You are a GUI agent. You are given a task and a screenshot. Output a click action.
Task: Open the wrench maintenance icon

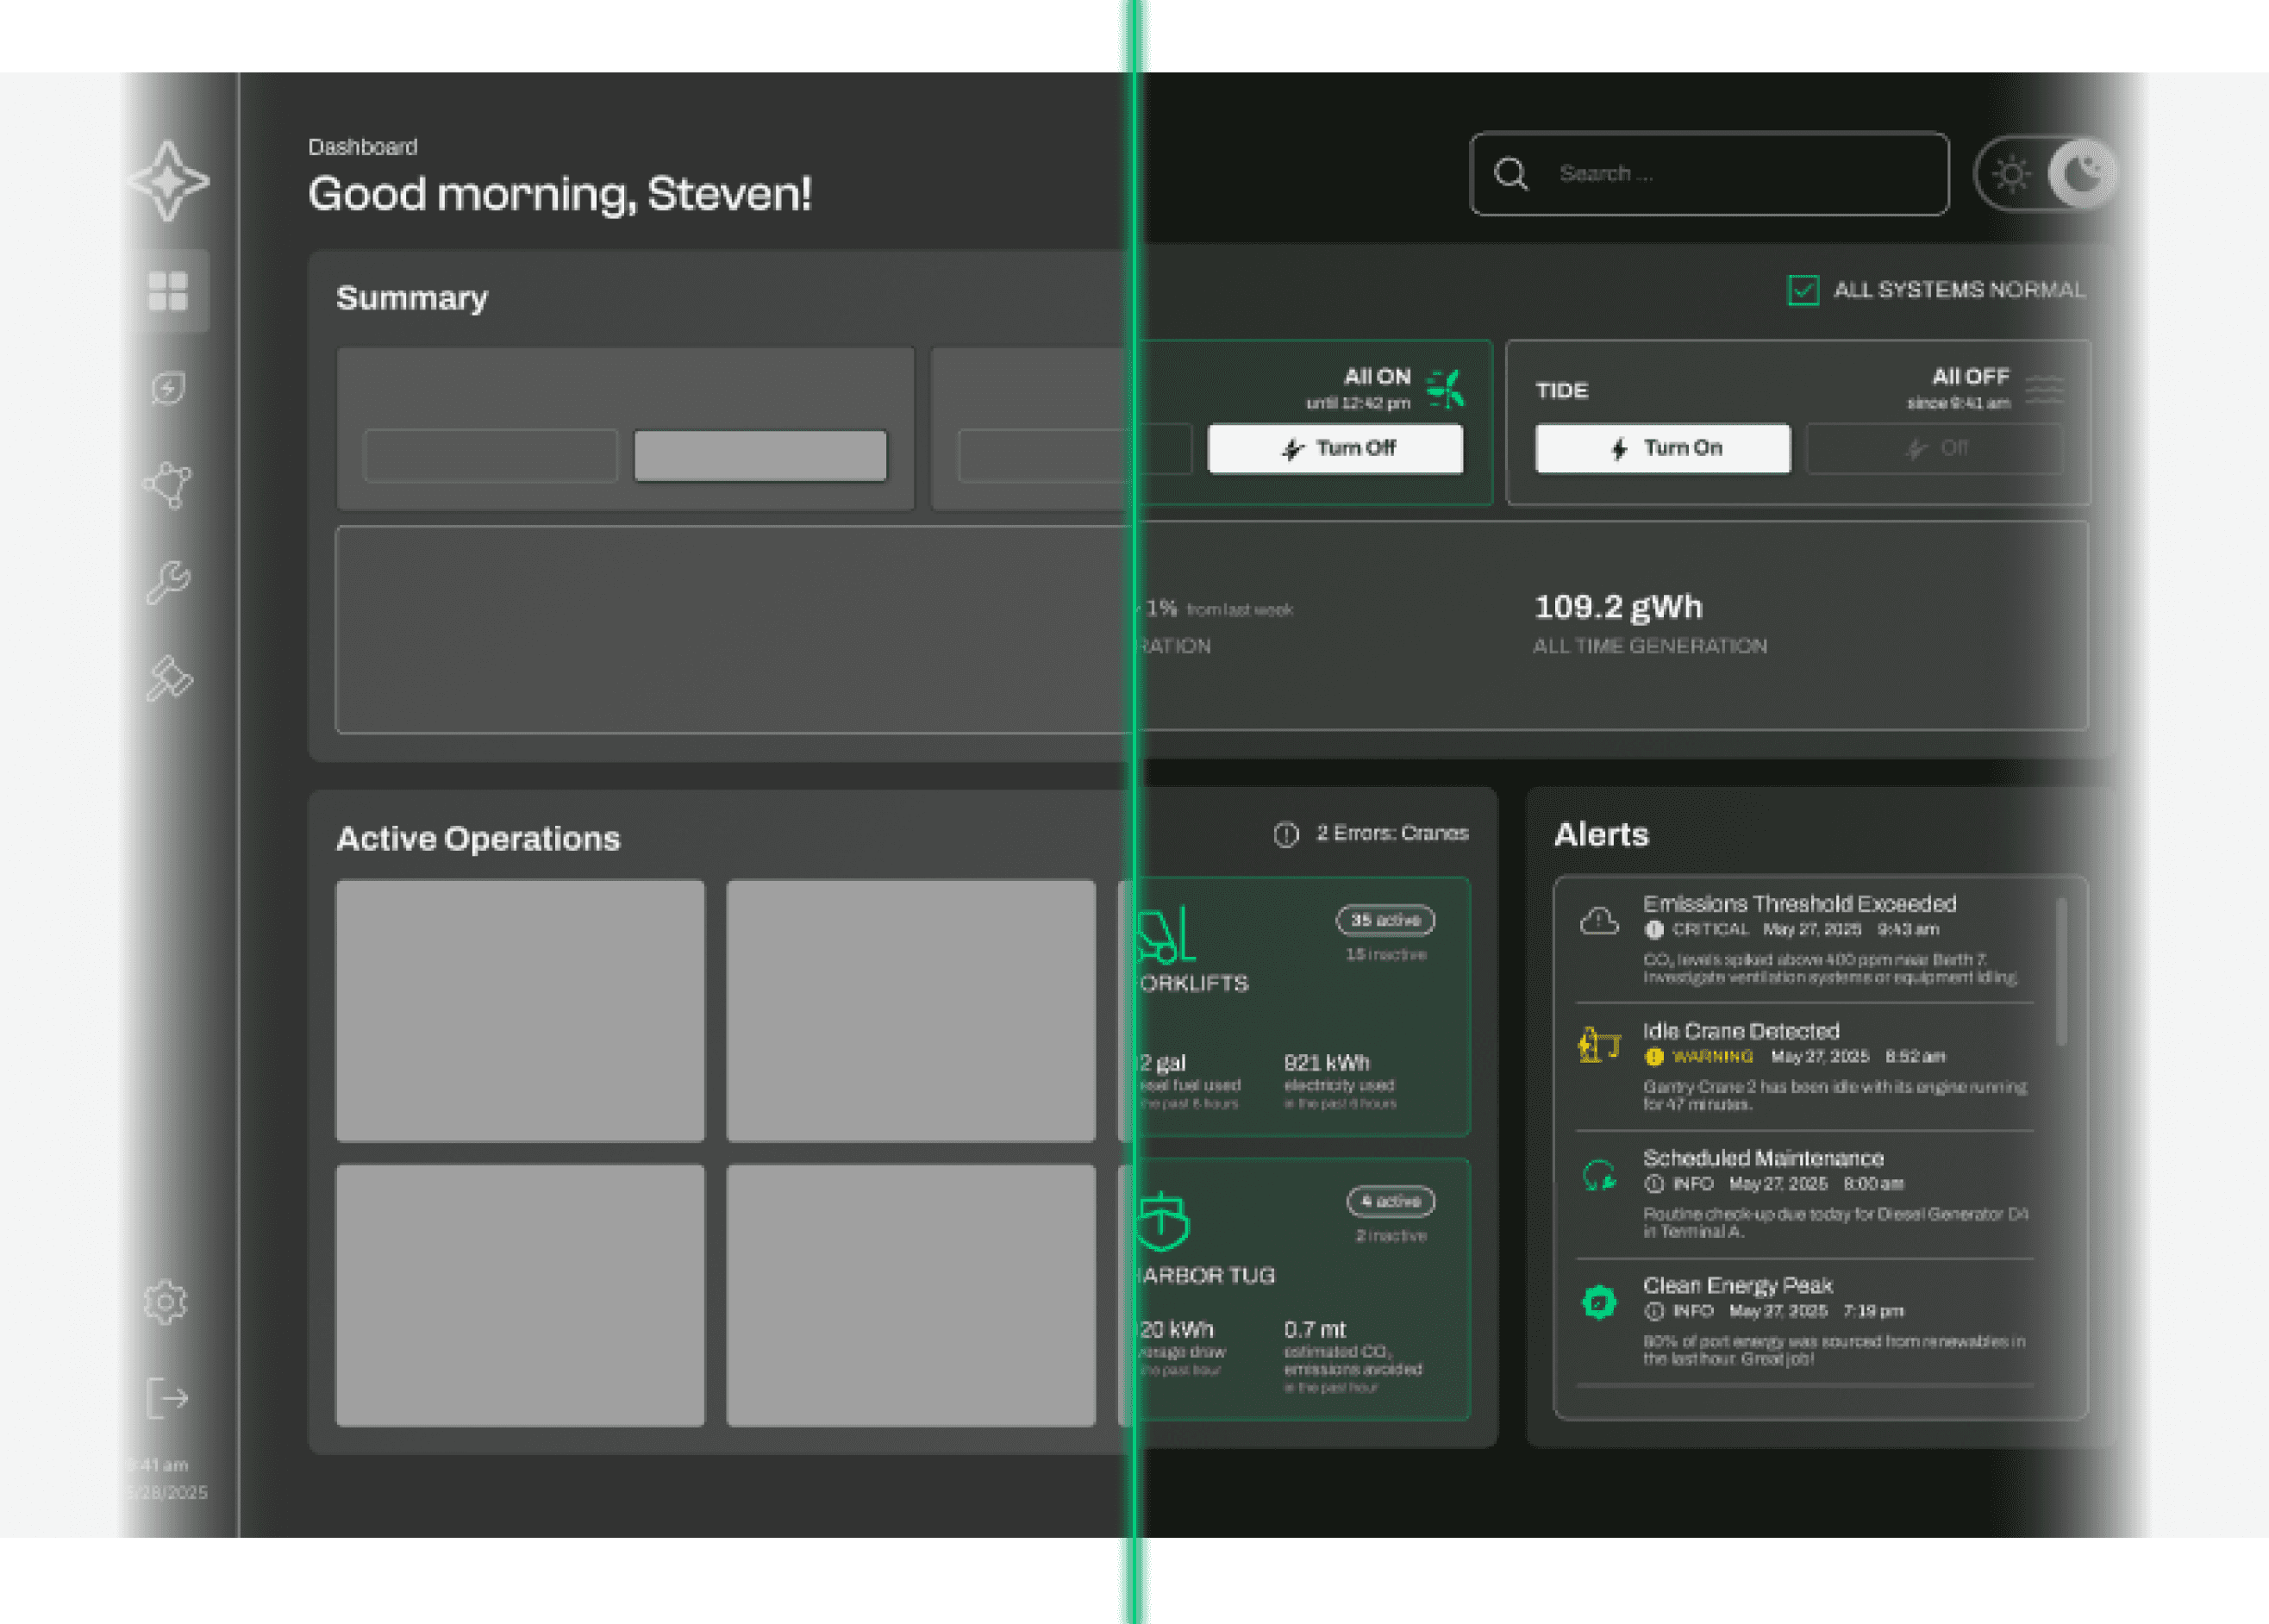coord(168,581)
